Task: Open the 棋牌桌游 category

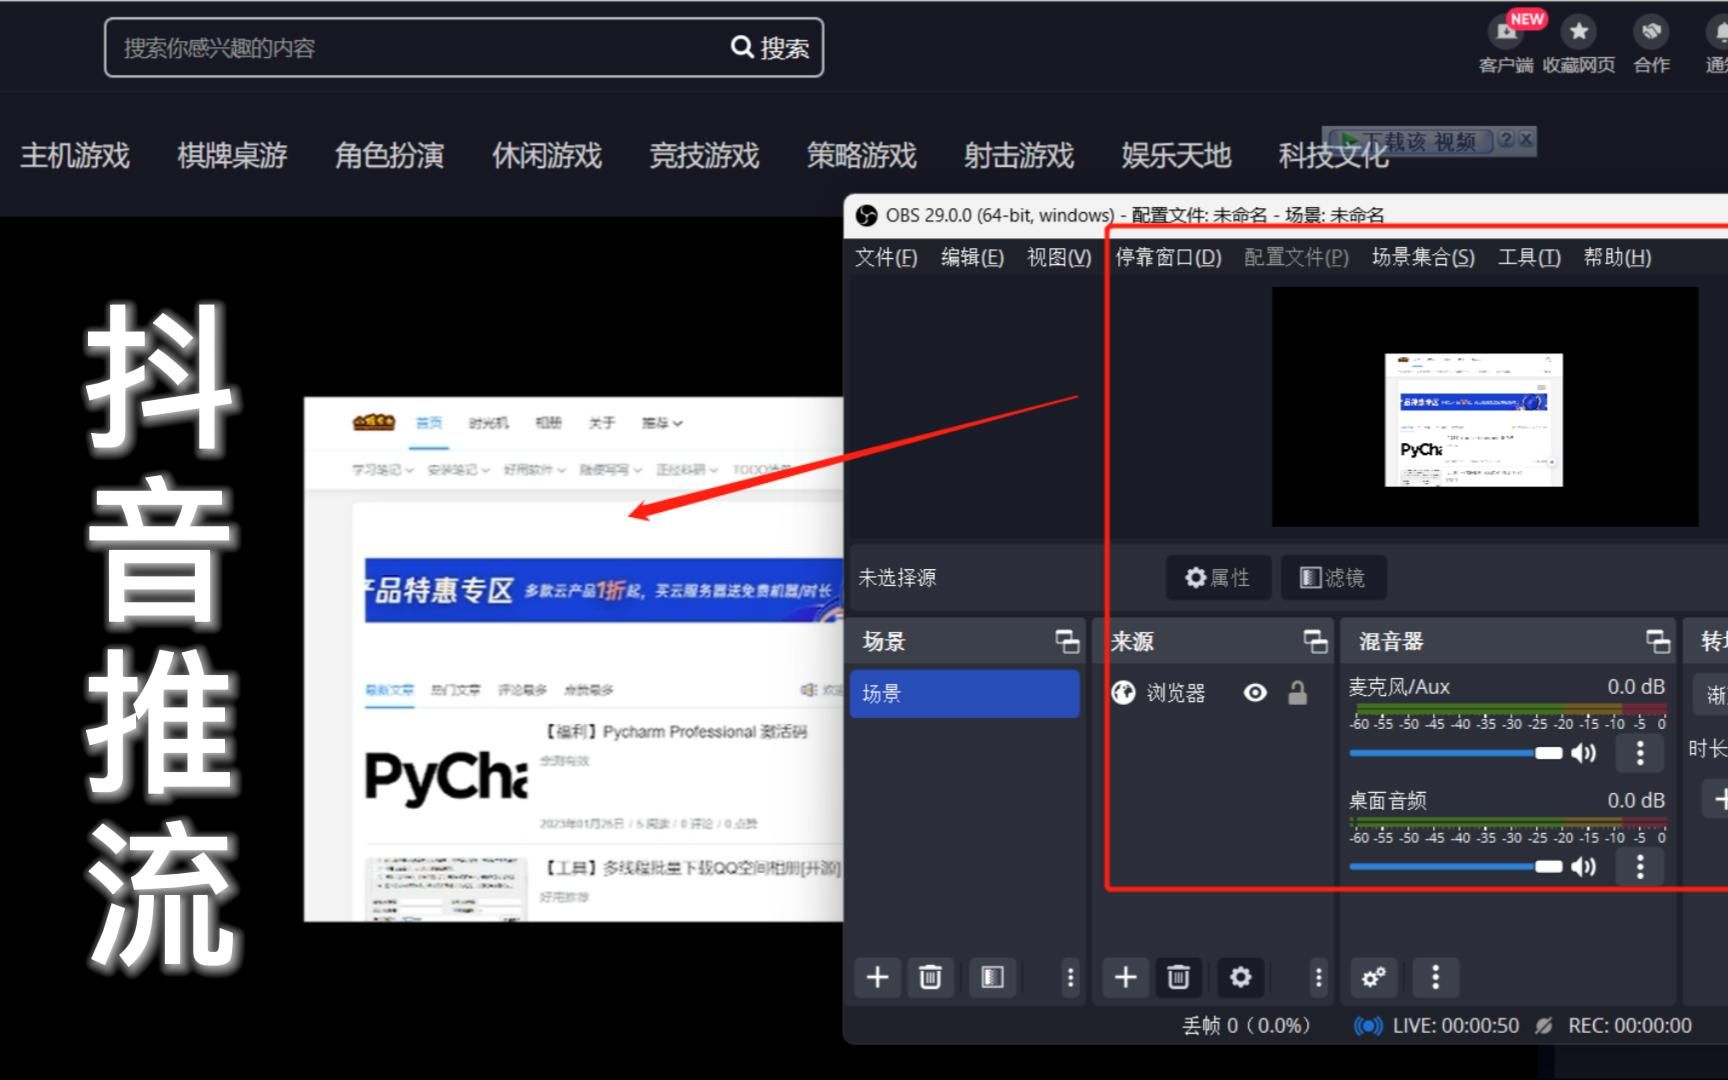Action: [232, 155]
